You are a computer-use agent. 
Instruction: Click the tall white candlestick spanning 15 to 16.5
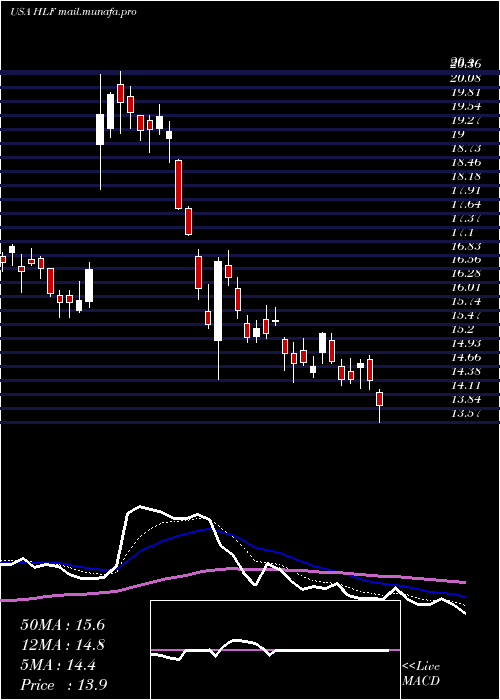[218, 301]
